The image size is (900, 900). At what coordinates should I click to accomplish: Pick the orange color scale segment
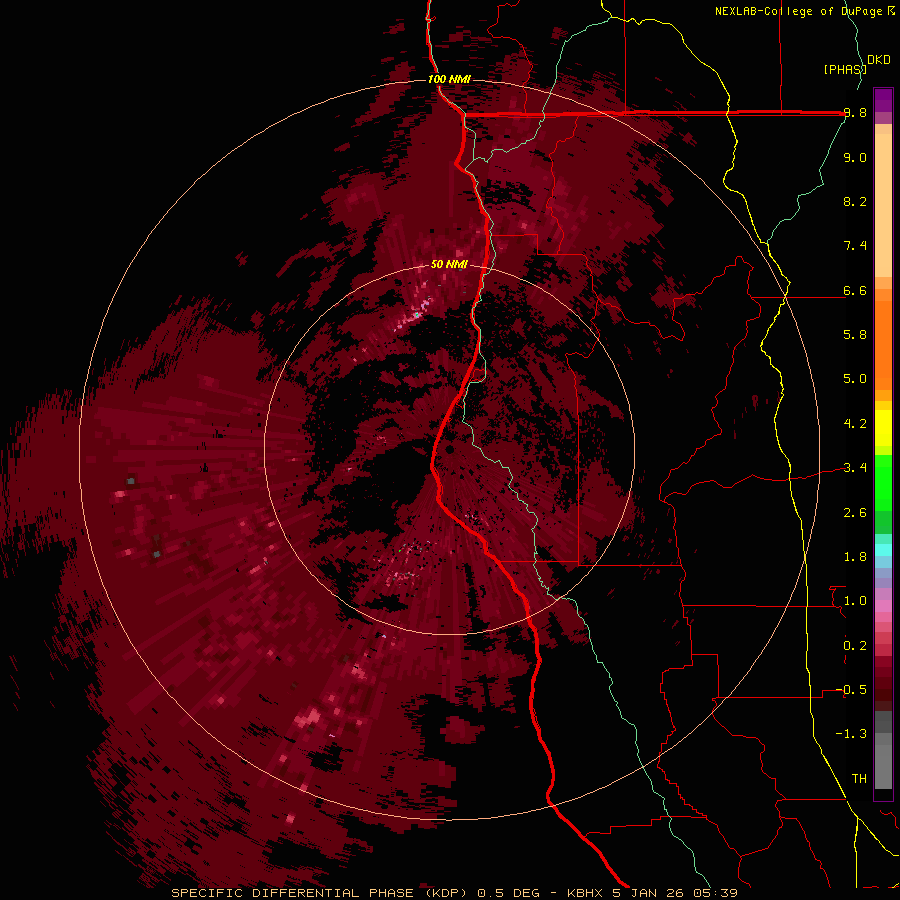883,344
